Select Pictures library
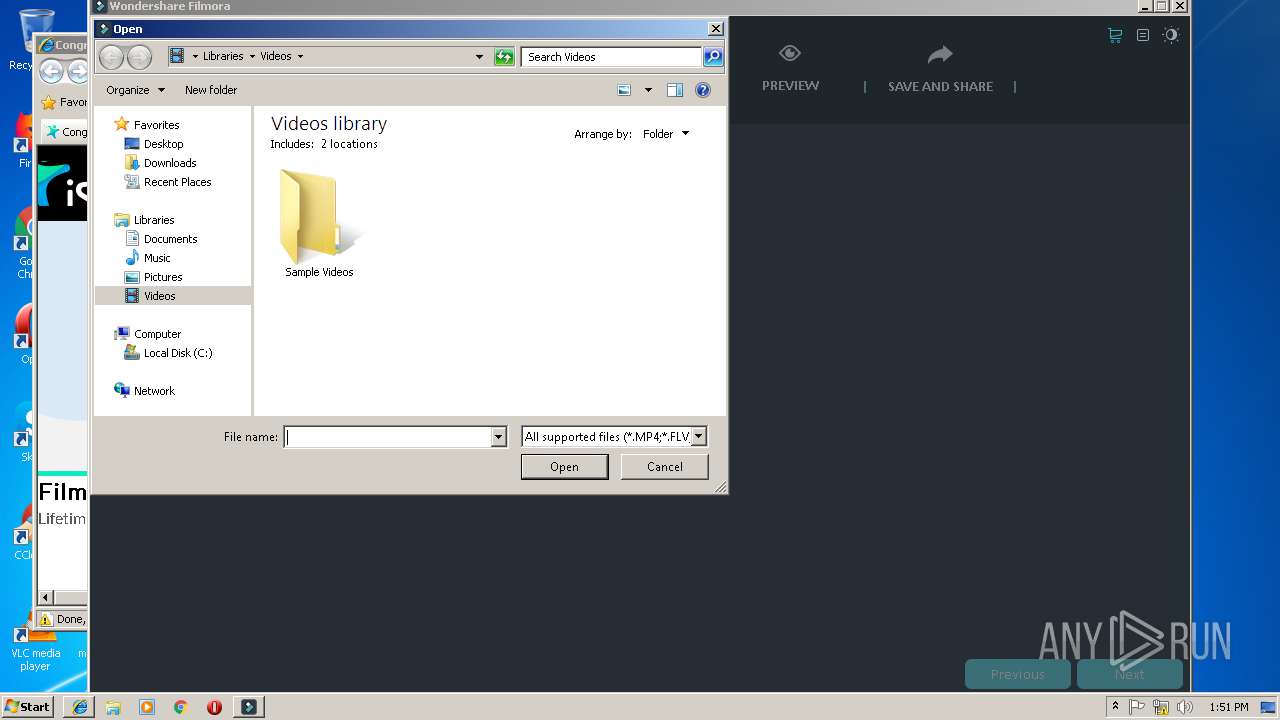 [163, 277]
